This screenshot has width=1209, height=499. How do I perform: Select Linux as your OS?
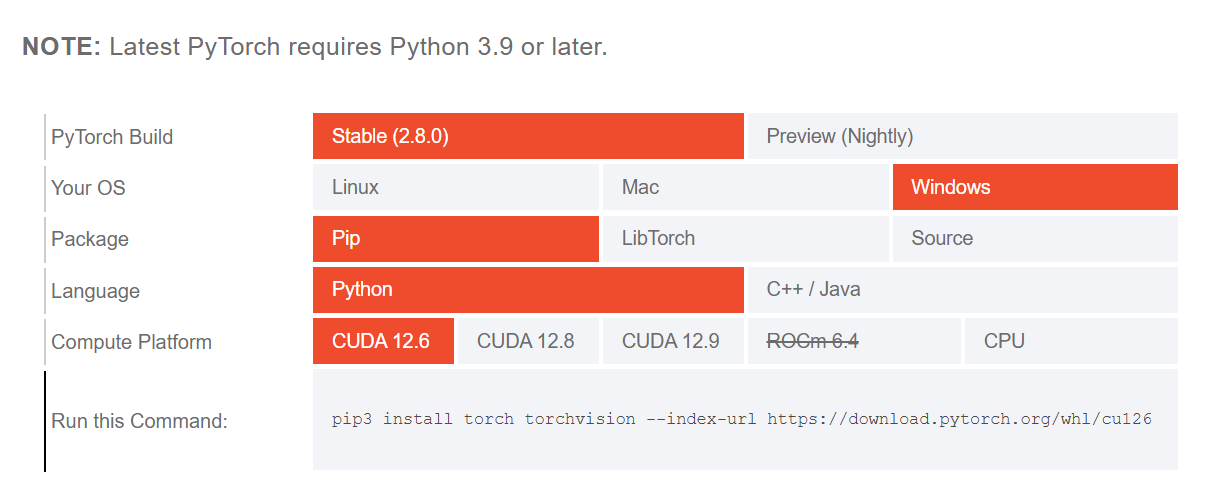(x=456, y=187)
